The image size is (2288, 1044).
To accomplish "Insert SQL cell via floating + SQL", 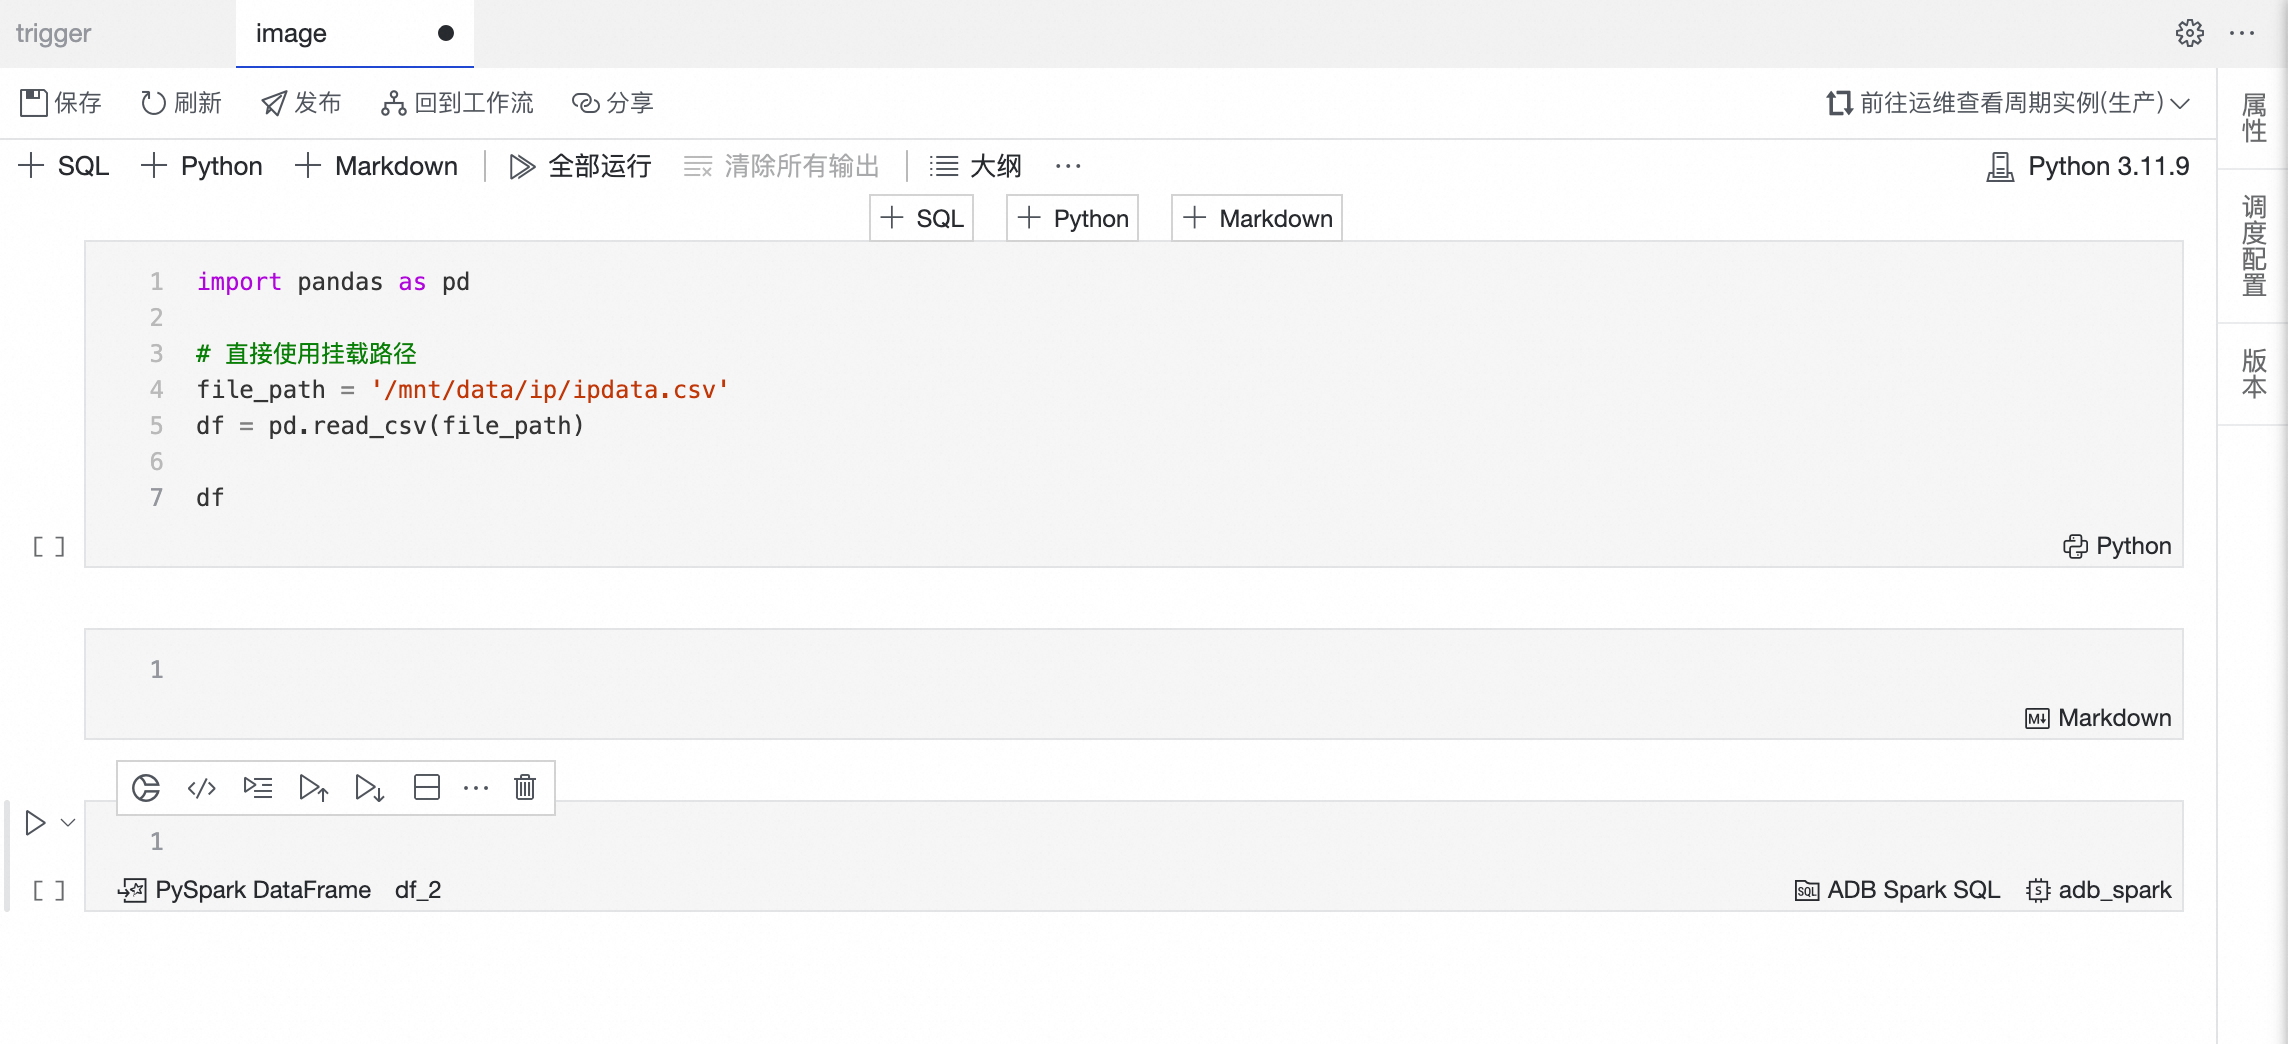I will pos(922,218).
